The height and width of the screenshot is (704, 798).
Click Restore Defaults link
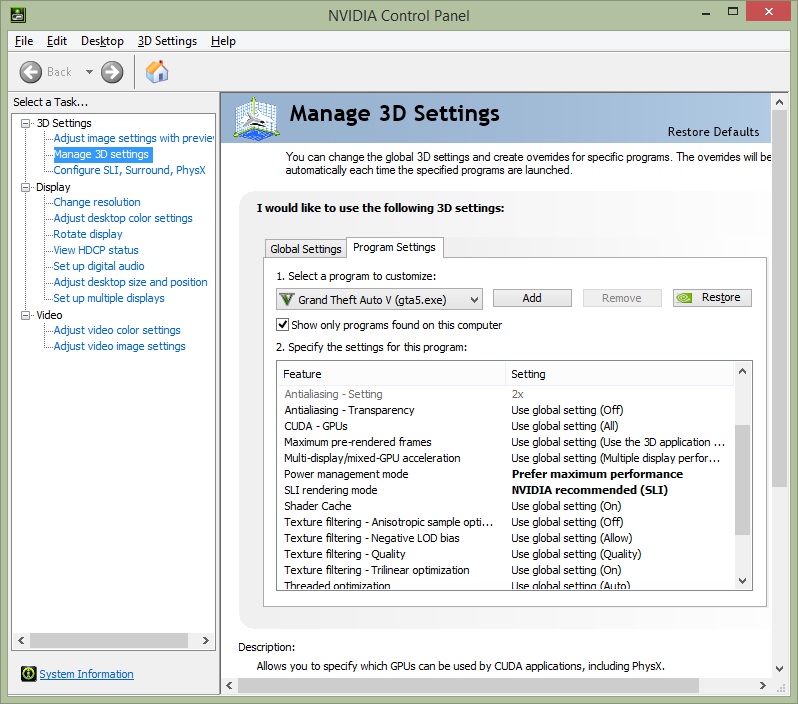713,132
